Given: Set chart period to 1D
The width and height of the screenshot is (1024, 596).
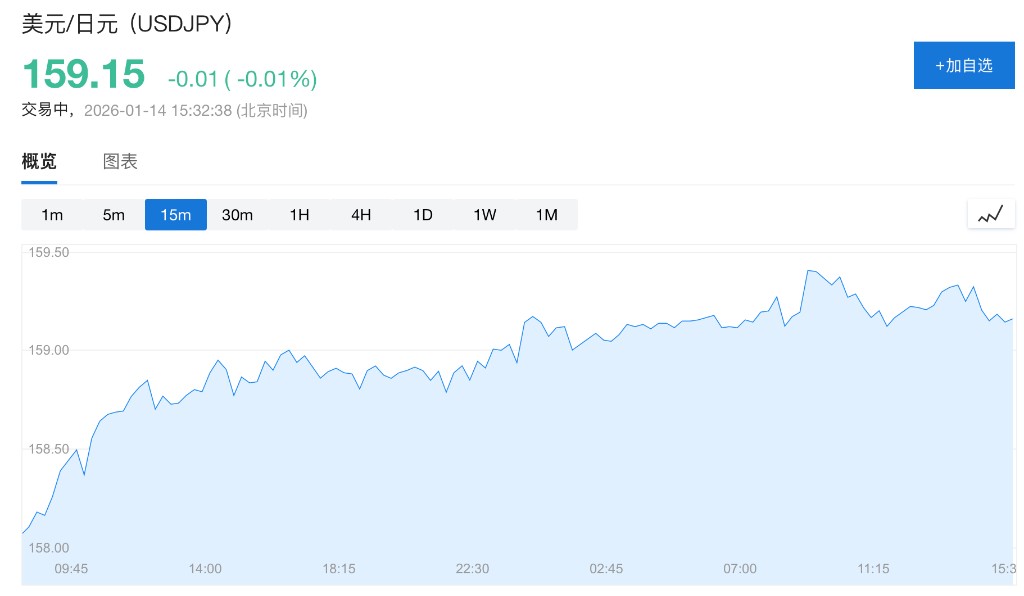Looking at the screenshot, I should click(423, 215).
